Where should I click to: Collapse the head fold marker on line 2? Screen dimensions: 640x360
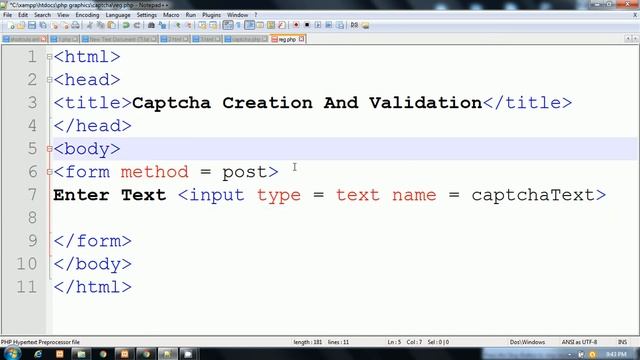[x=49, y=80]
